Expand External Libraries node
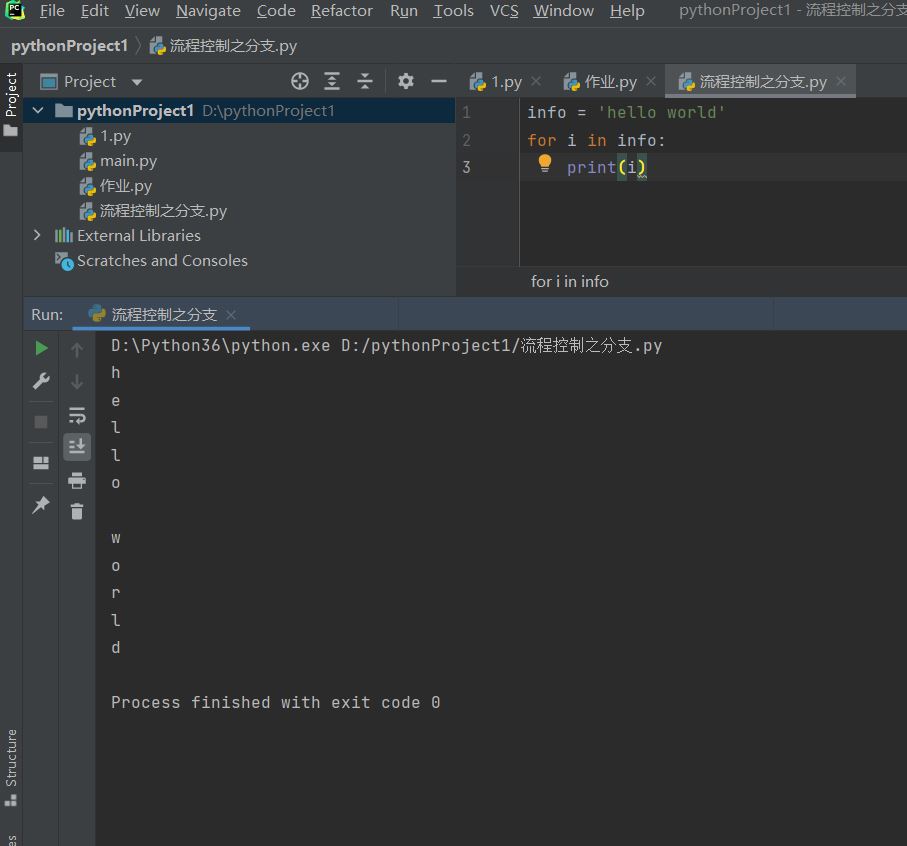This screenshot has height=846, width=907. click(37, 235)
